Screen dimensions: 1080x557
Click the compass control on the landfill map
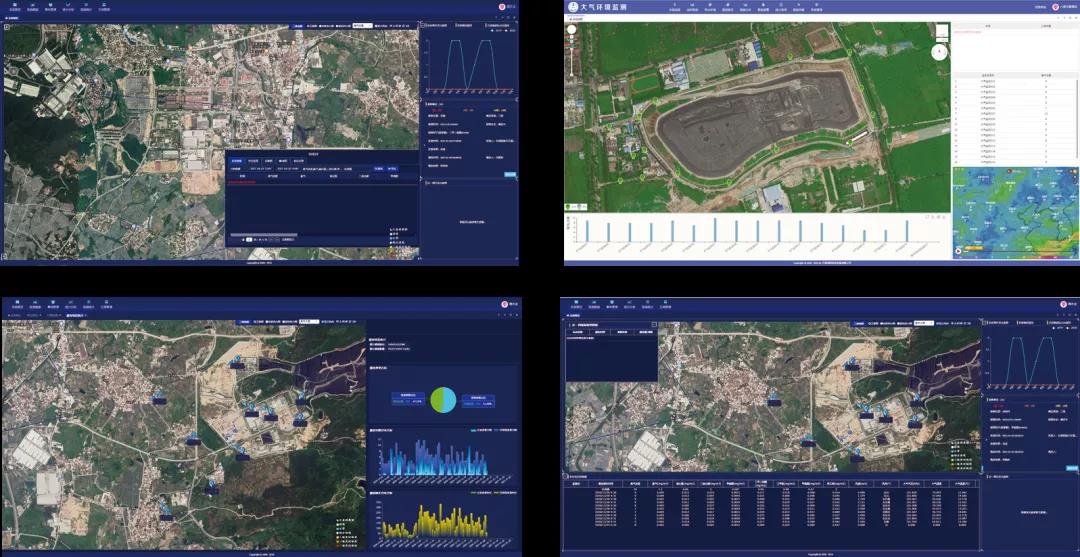click(940, 52)
